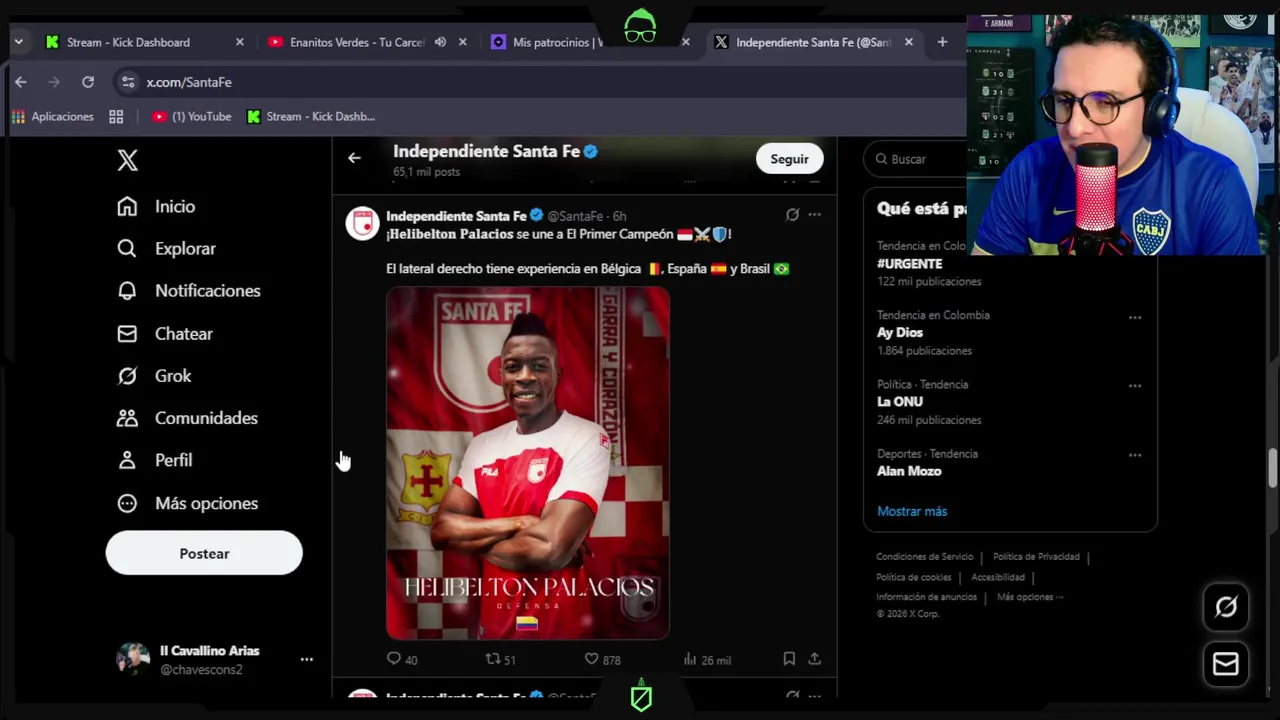Open more options on Palacios post

click(815, 215)
